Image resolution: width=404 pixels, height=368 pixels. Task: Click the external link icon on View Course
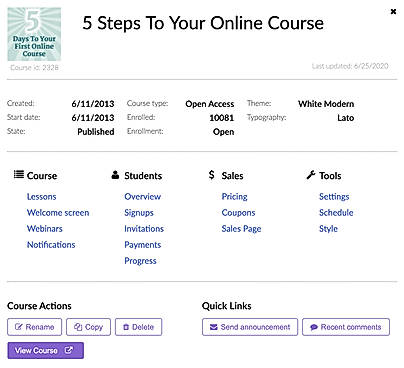coord(68,350)
